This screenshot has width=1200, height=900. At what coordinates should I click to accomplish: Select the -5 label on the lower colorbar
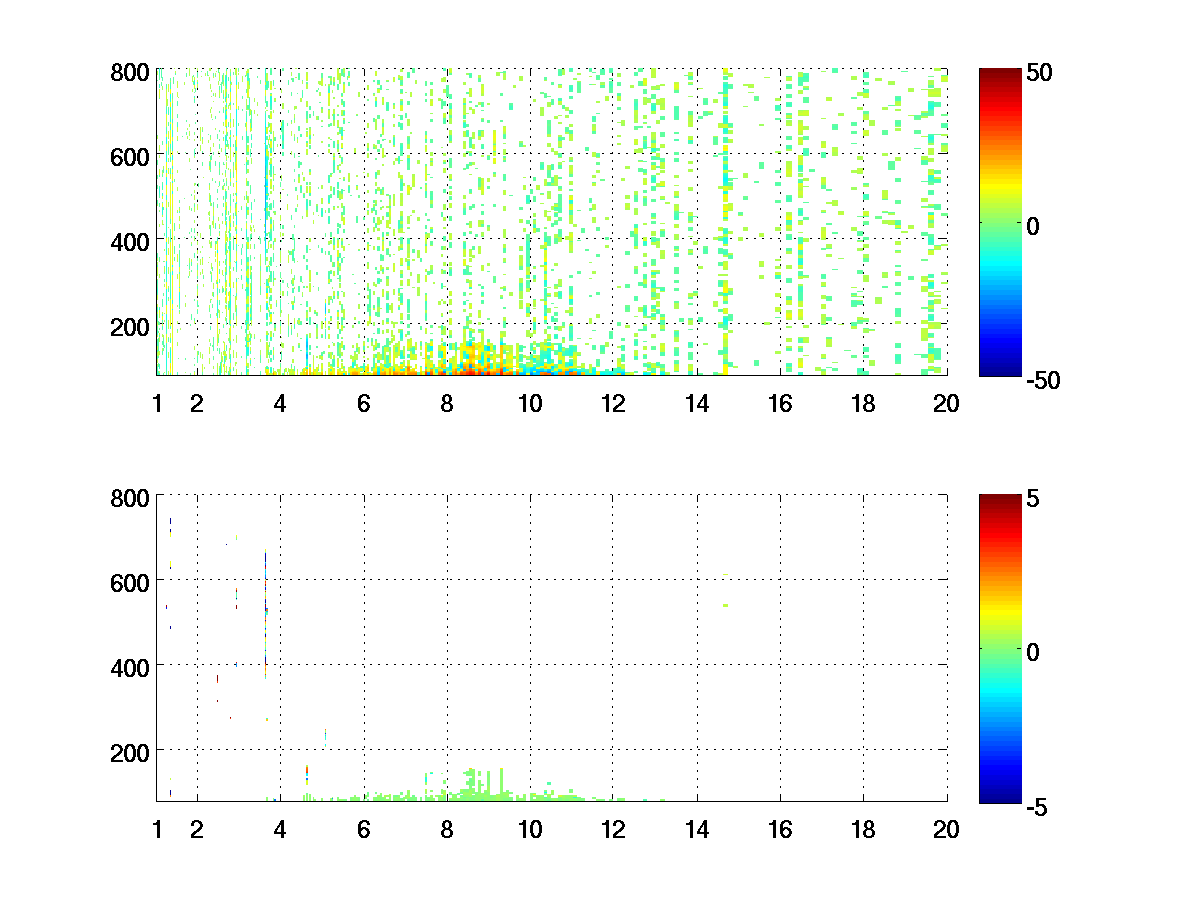click(1037, 806)
